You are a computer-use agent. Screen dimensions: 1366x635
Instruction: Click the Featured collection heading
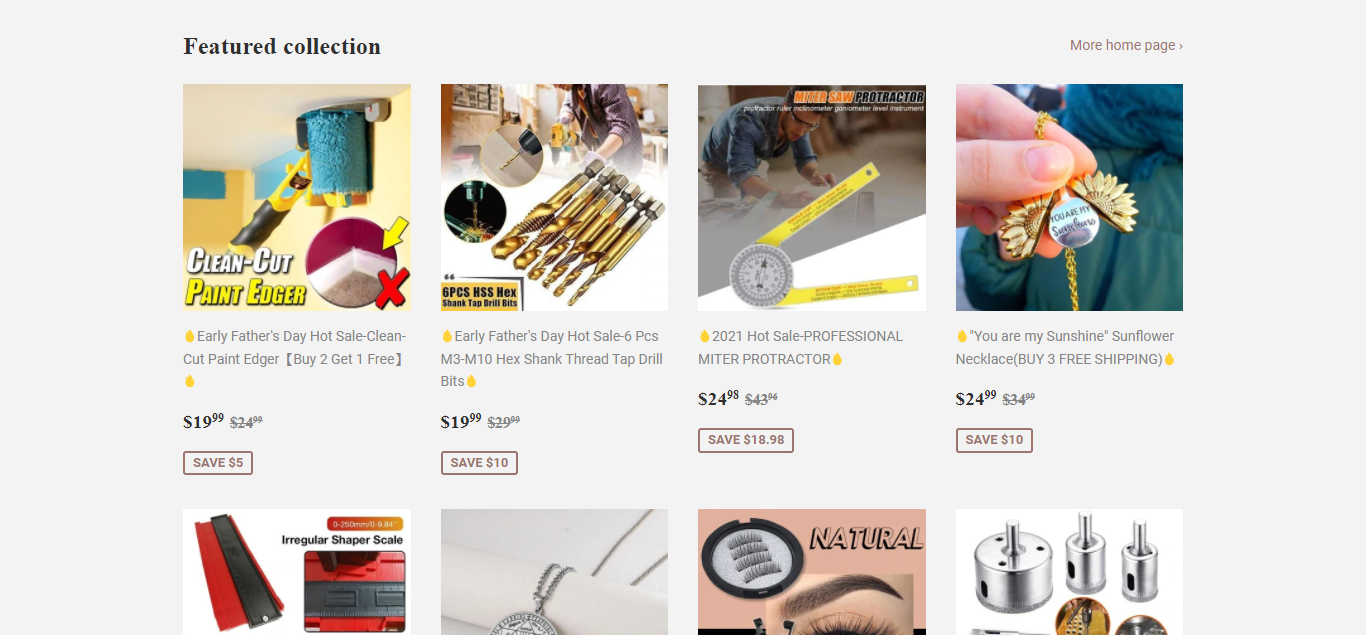(x=282, y=46)
